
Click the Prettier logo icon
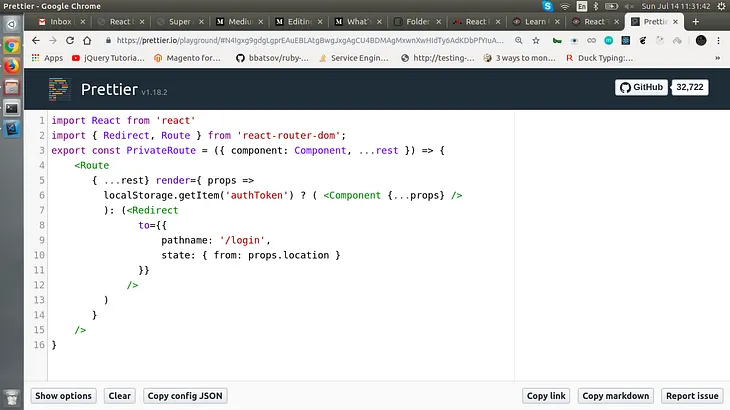(x=59, y=89)
